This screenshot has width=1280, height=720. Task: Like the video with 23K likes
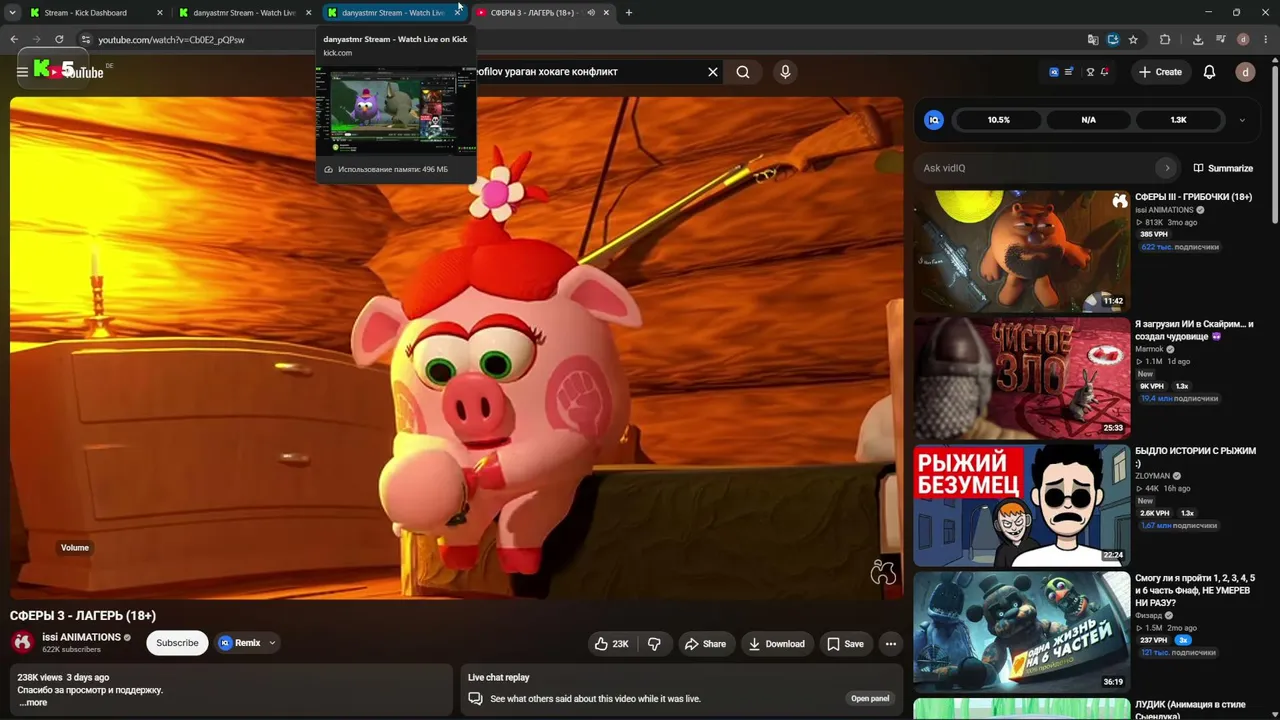tap(611, 644)
